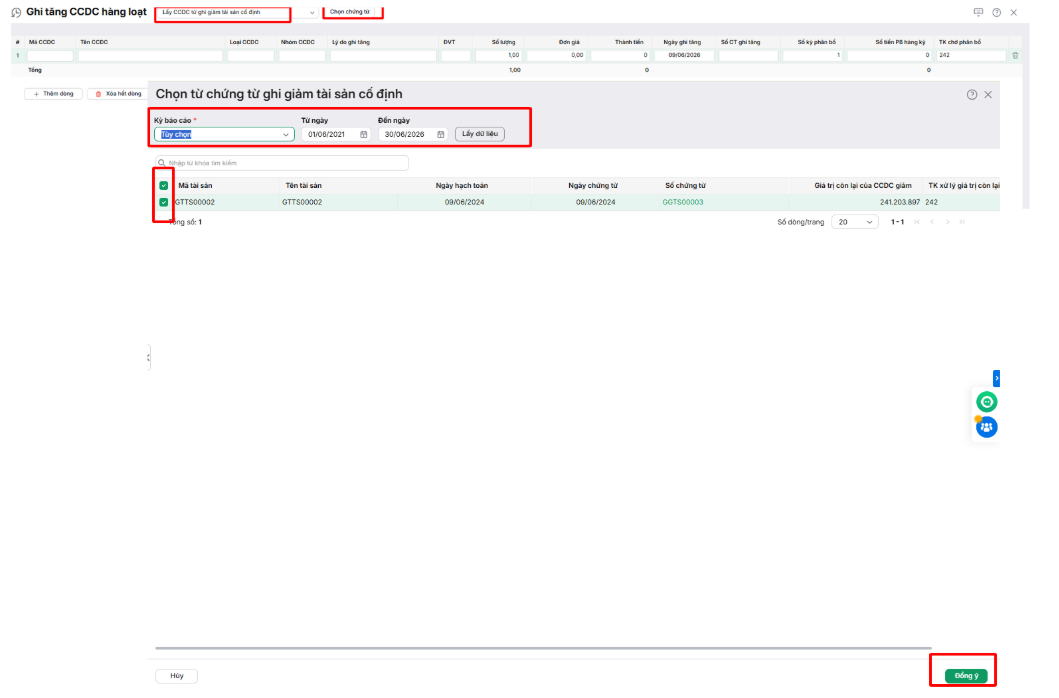Delete row 1 using the trash icon

pos(1015,55)
